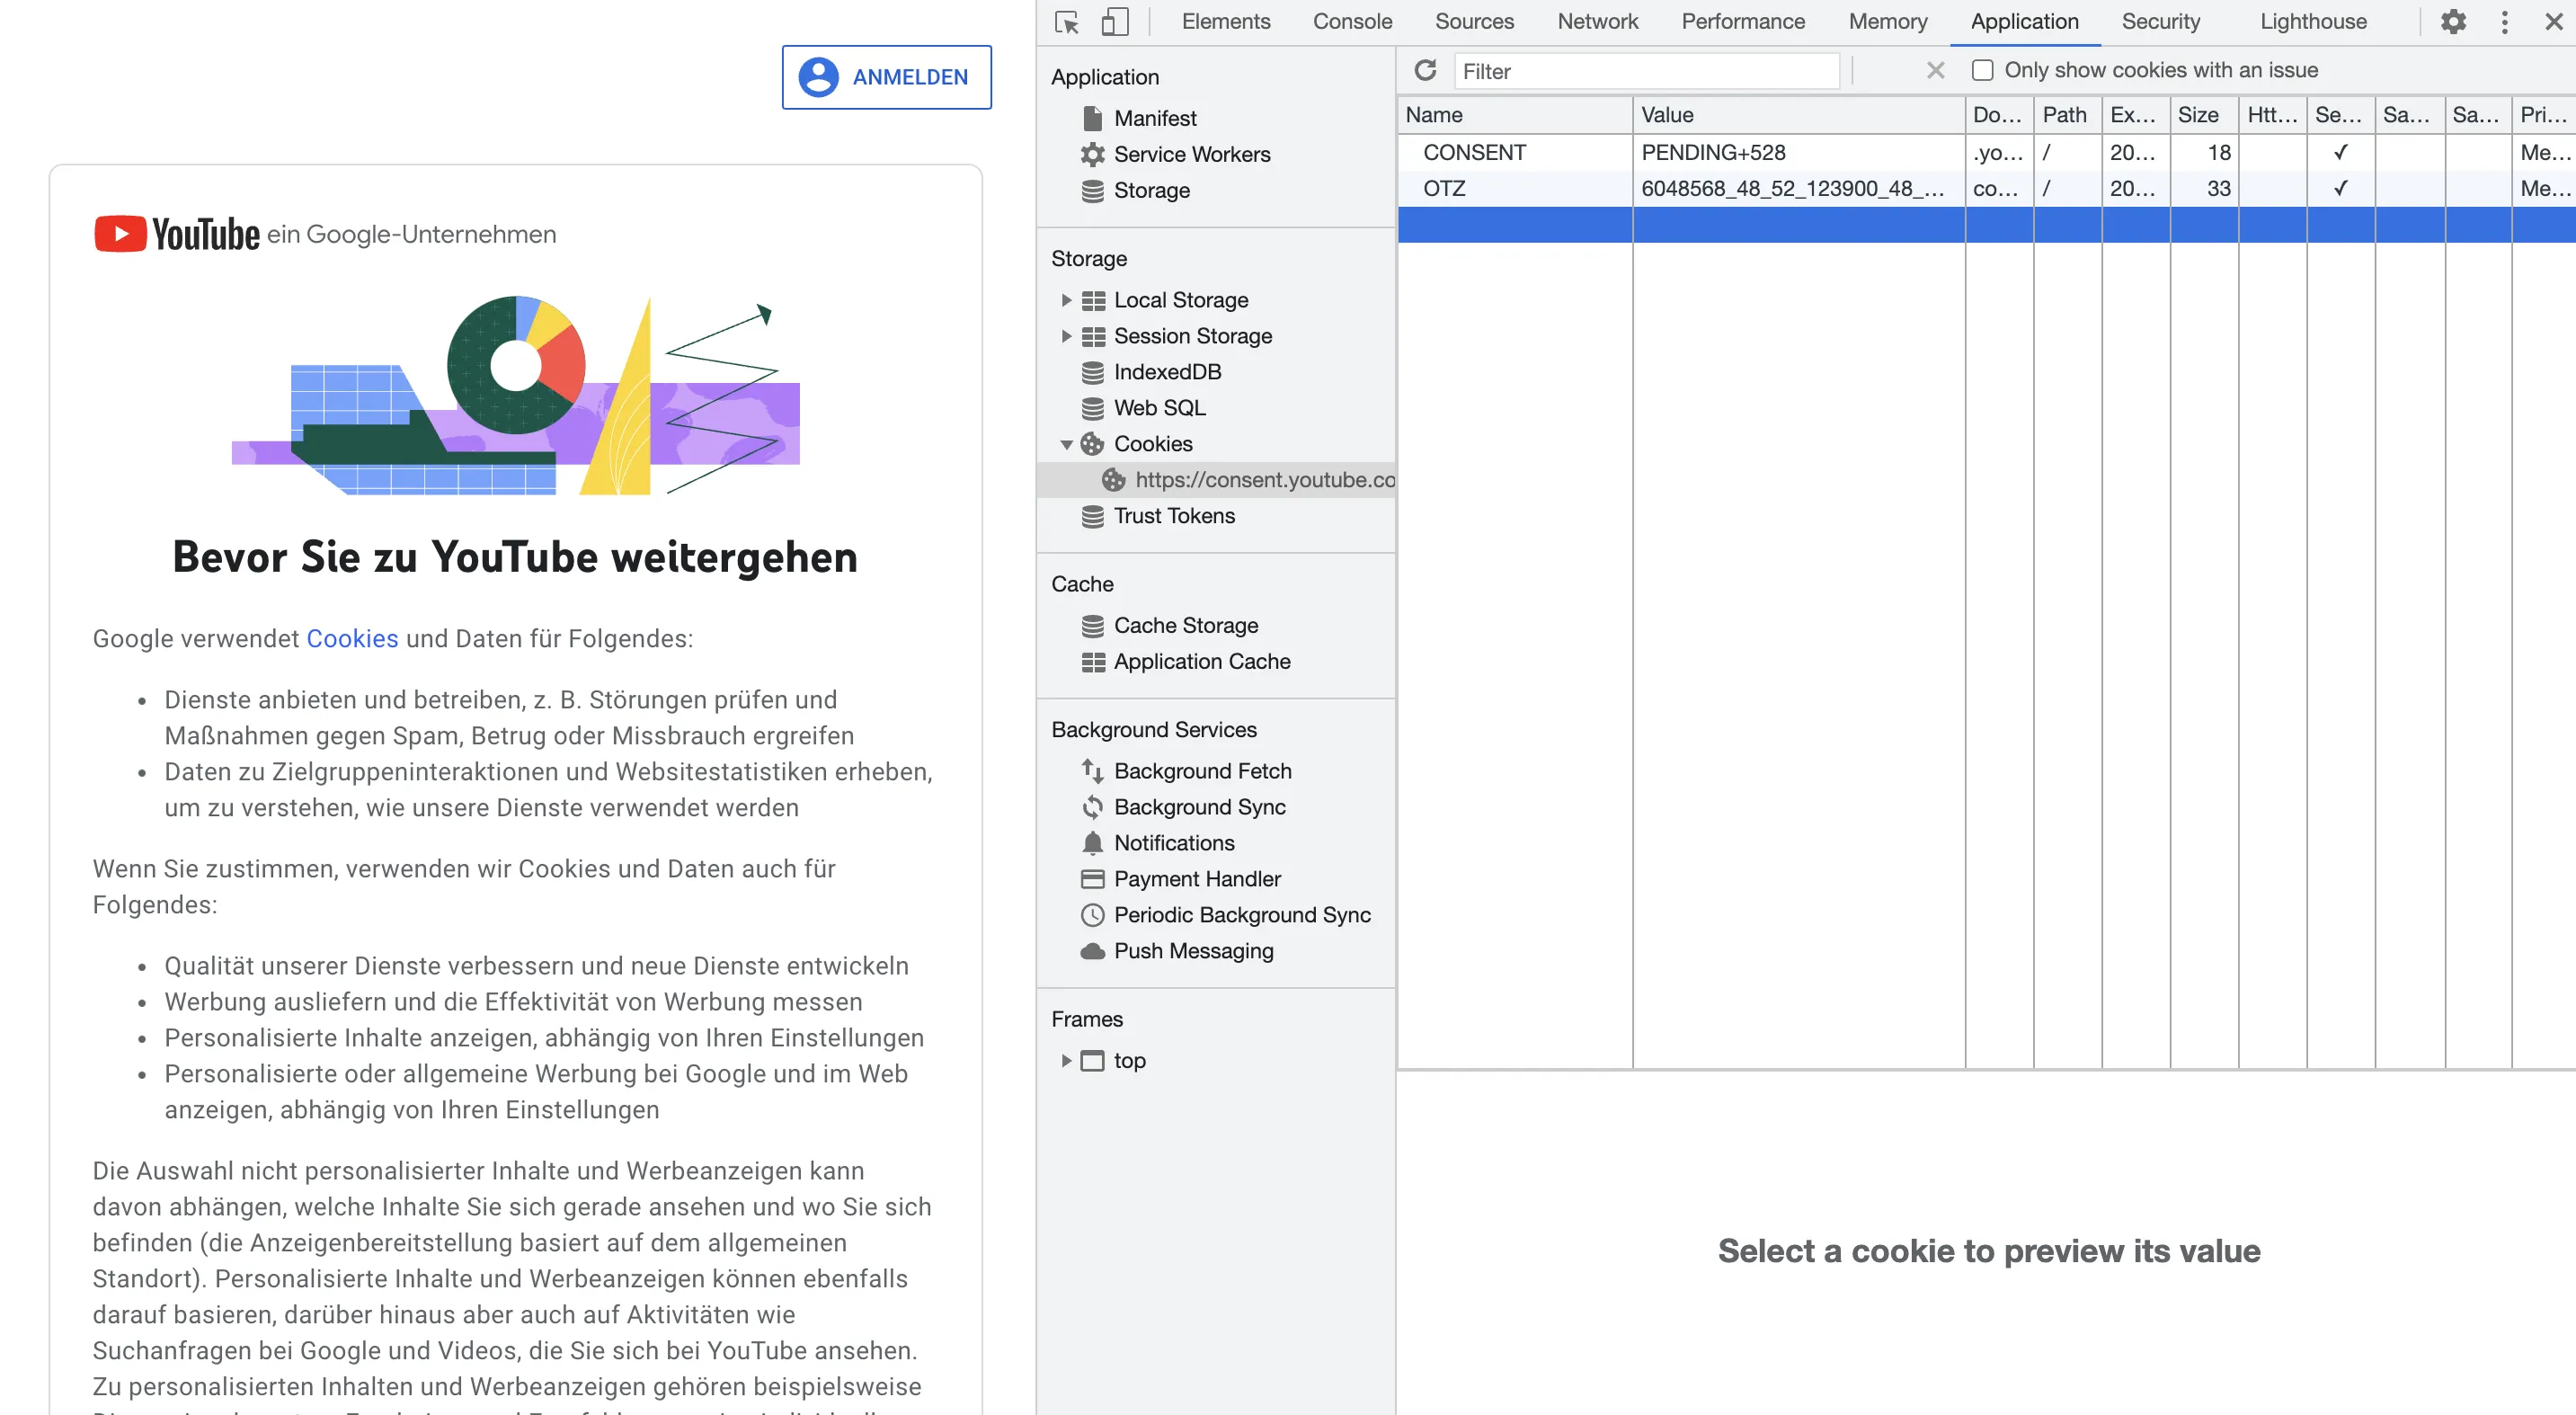Click into the cookie Filter field

coord(1645,71)
